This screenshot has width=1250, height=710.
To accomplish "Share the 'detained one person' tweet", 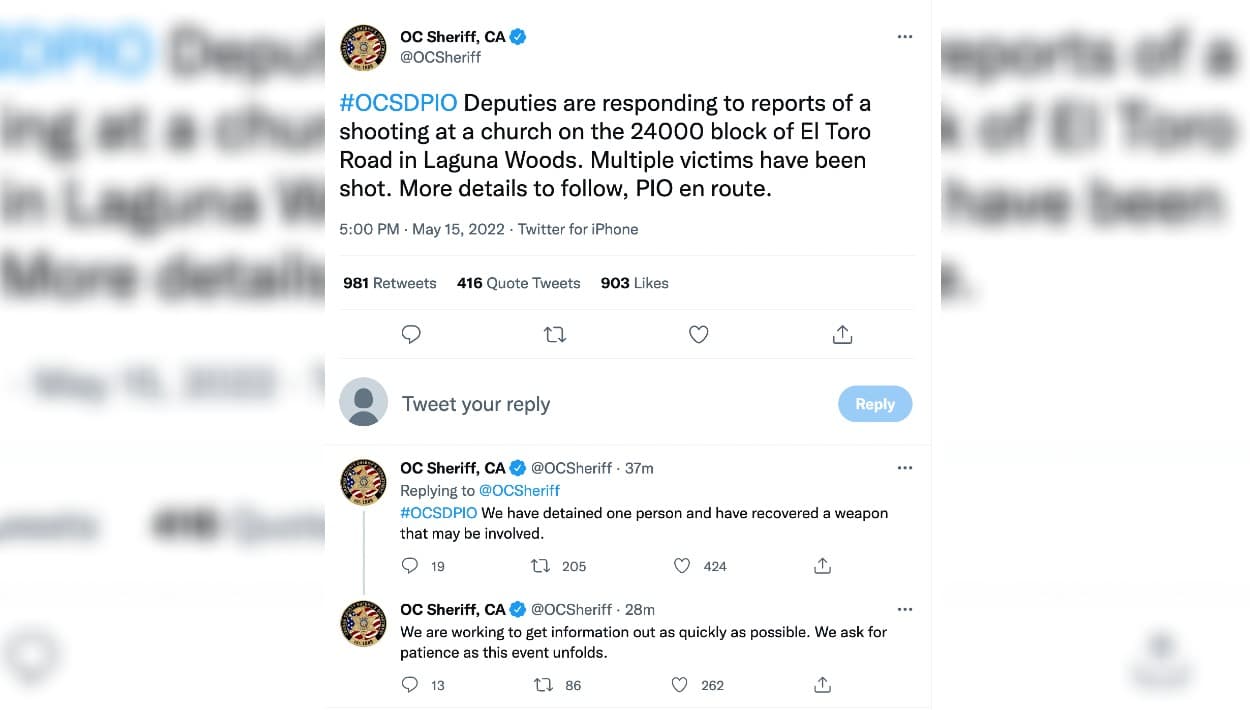I will click(822, 566).
